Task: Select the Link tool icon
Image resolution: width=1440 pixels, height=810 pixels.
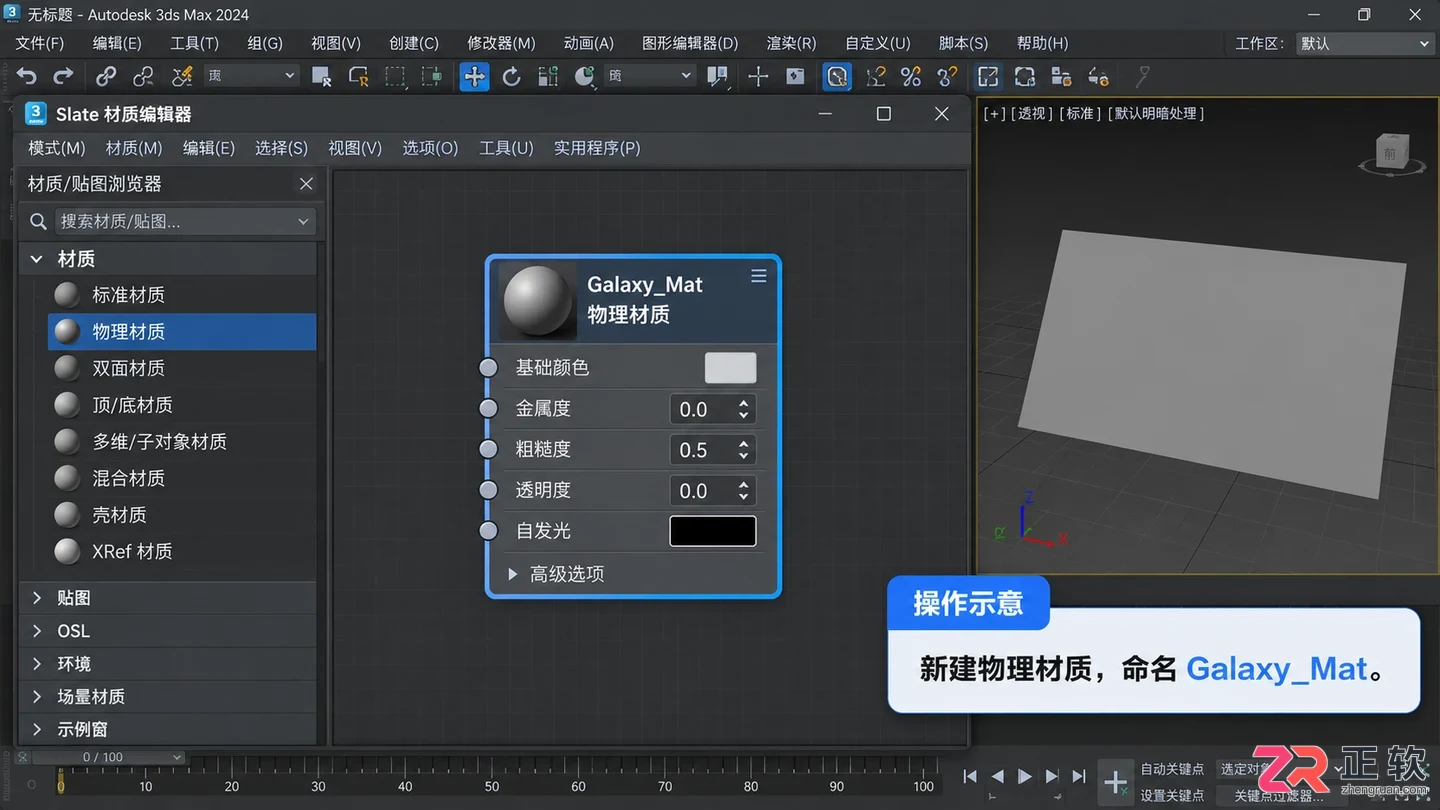Action: pos(106,76)
